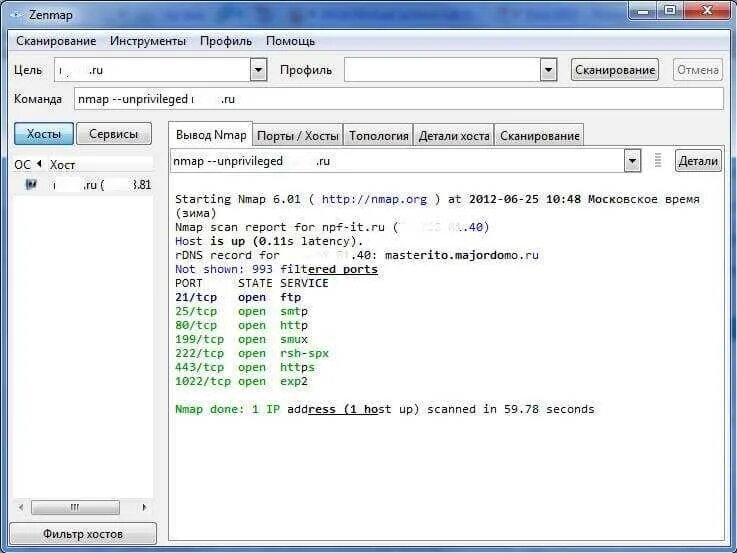Start scan with the Сканирование button
The image size is (737, 553).
coord(615,70)
